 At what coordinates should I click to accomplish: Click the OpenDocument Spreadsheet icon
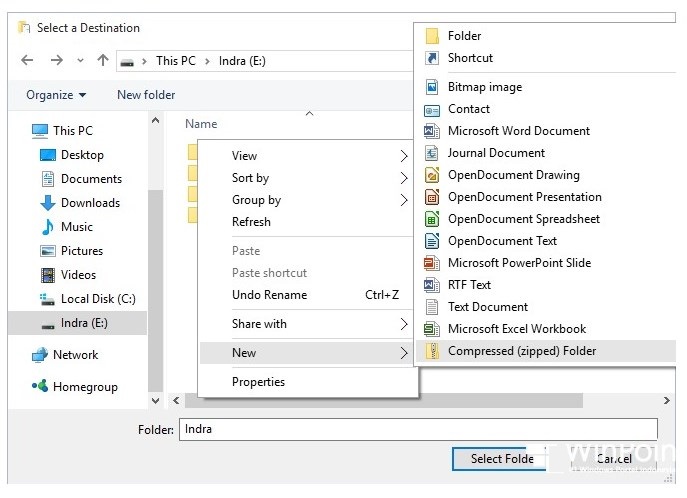[432, 219]
